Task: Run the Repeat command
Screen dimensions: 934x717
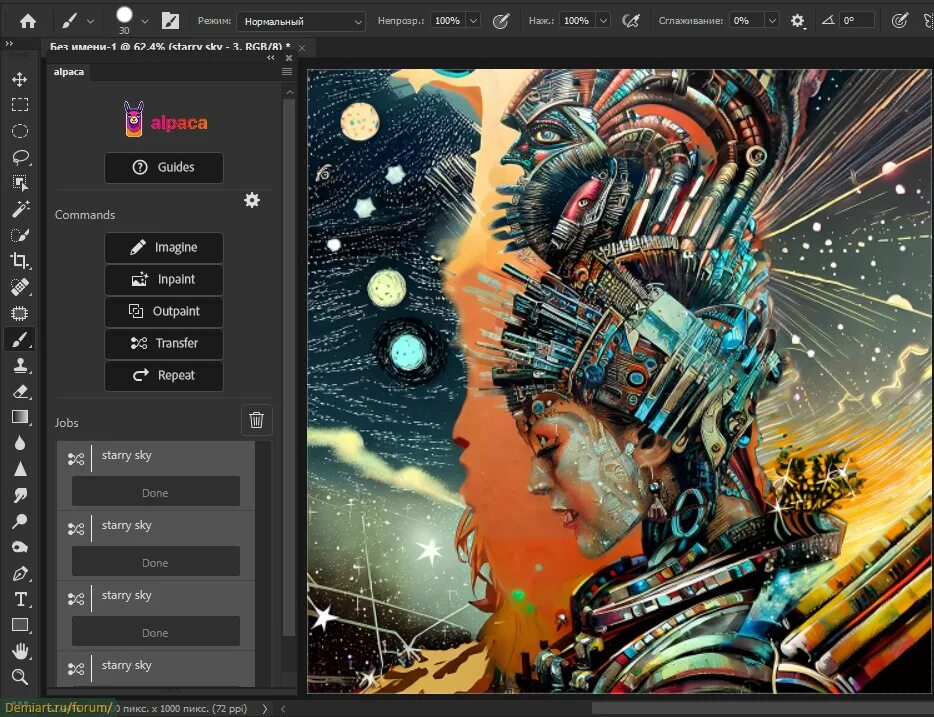Action: 164,376
